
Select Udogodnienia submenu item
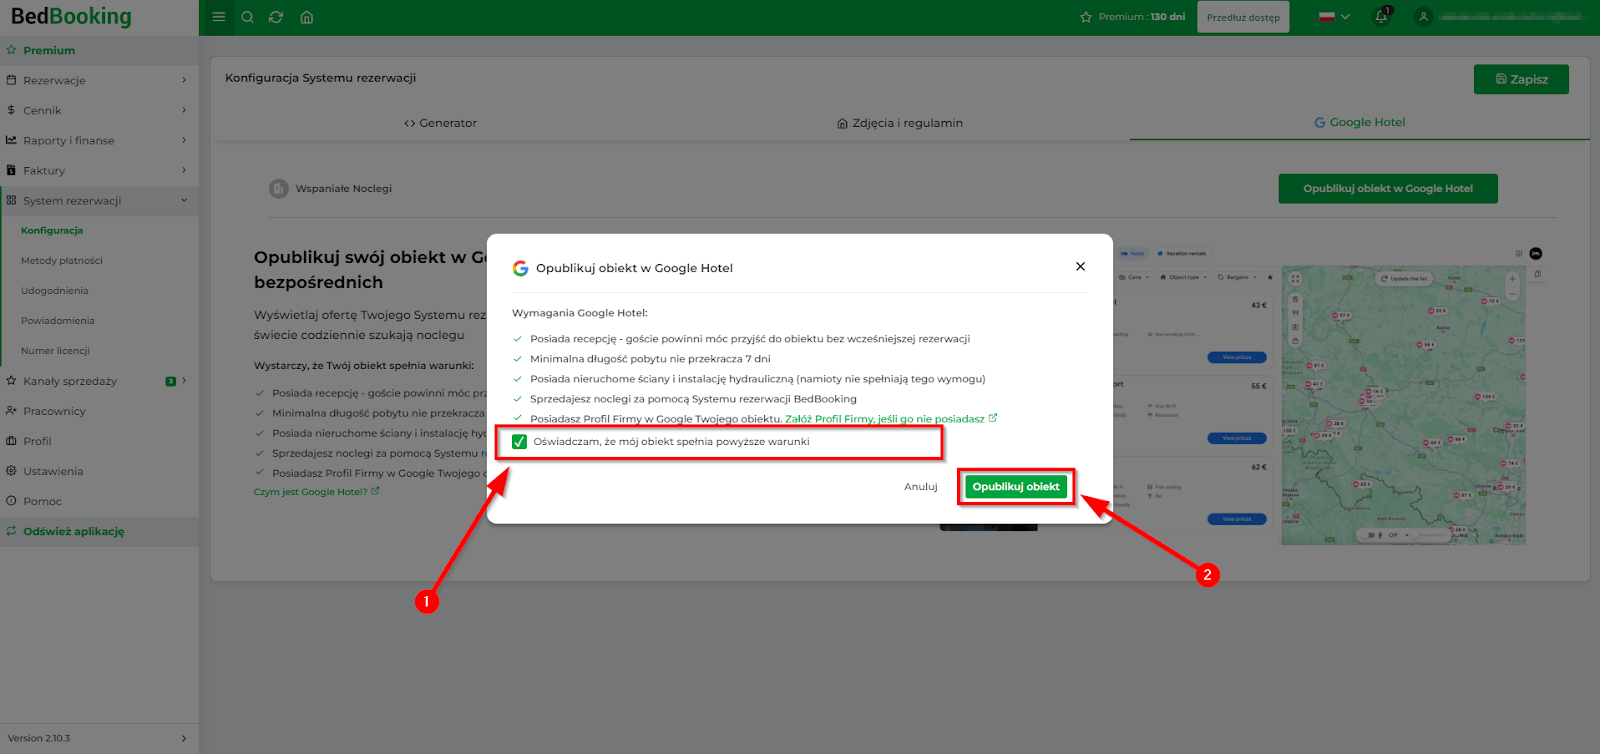click(x=55, y=291)
